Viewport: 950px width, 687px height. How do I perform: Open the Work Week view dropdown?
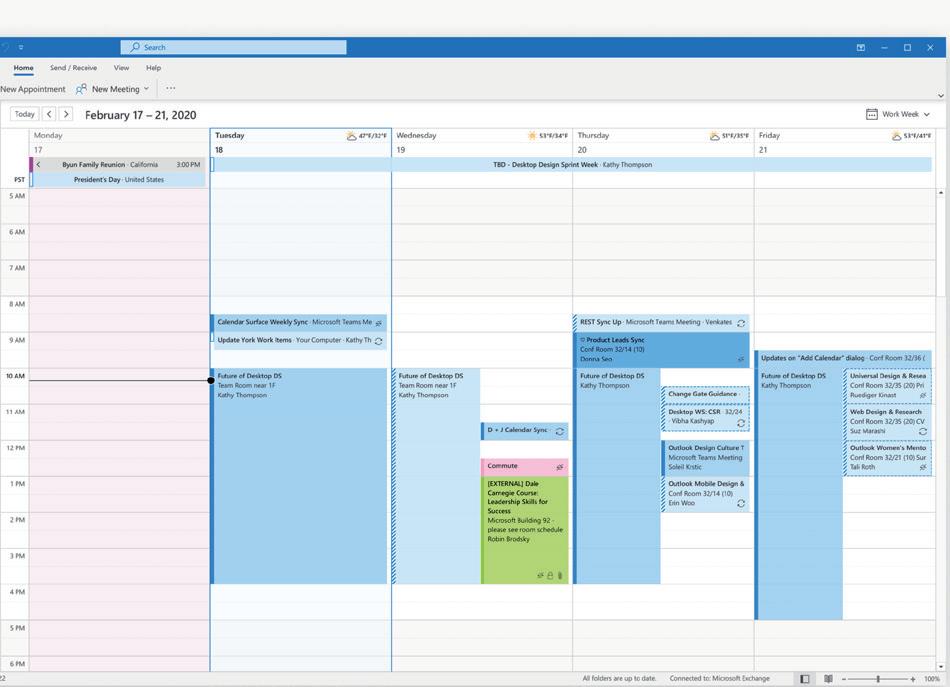(899, 114)
